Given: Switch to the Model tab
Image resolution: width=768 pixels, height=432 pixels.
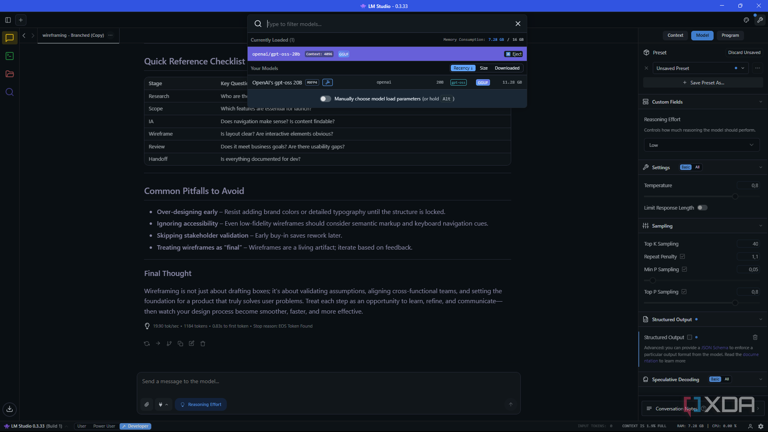Looking at the screenshot, I should click(702, 35).
